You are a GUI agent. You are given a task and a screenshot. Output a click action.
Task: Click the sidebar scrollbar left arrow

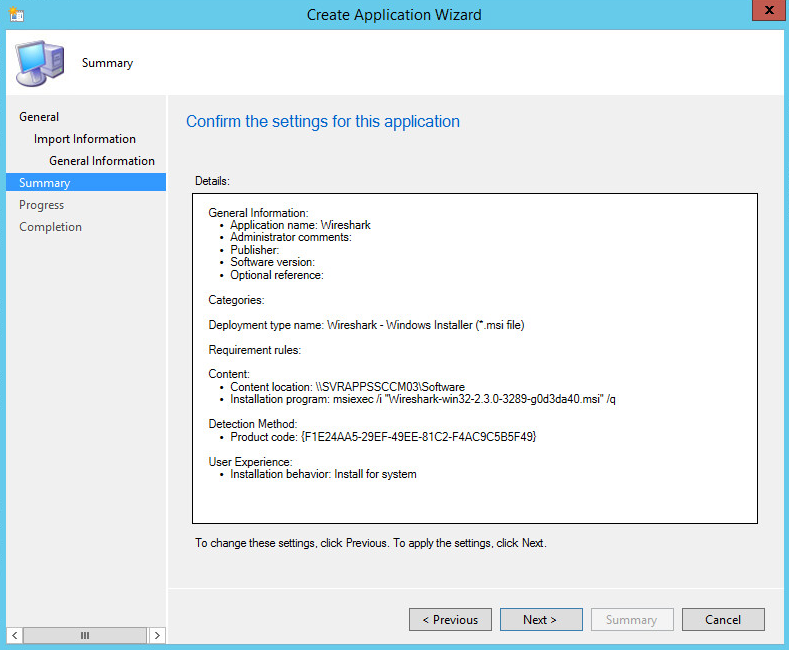coord(15,635)
